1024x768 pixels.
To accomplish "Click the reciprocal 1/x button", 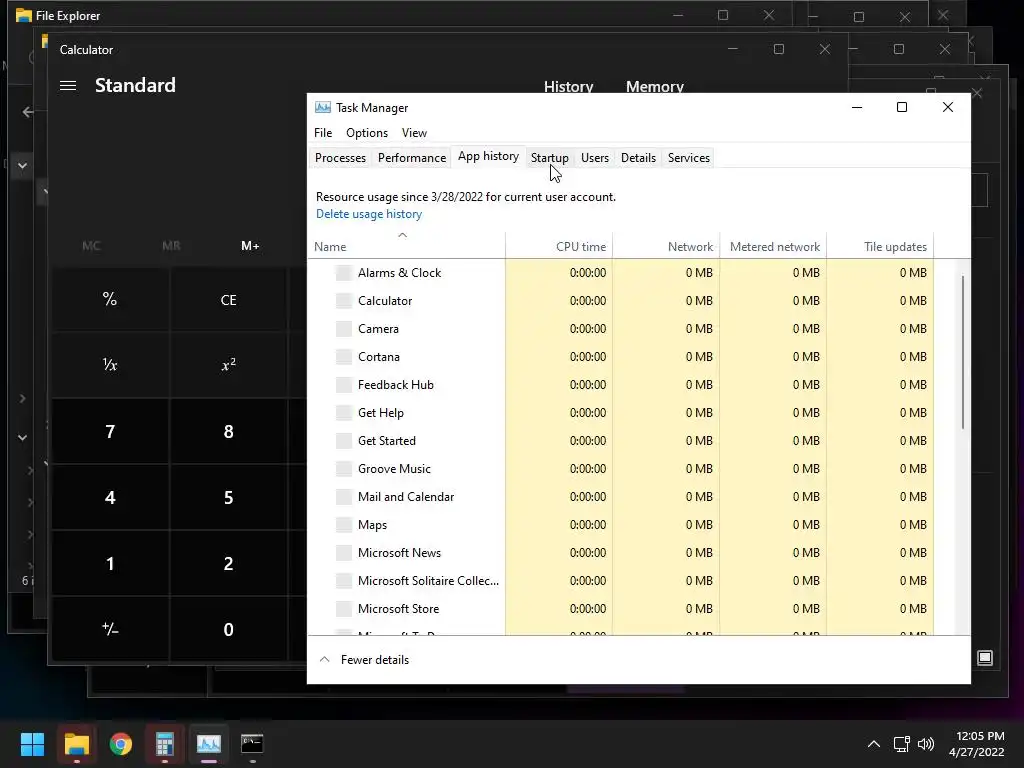I will (110, 364).
